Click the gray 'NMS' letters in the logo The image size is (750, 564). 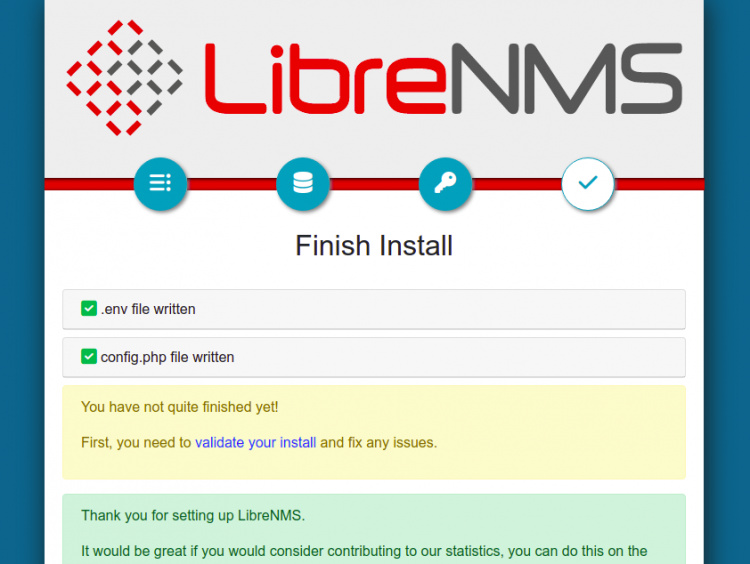click(565, 78)
